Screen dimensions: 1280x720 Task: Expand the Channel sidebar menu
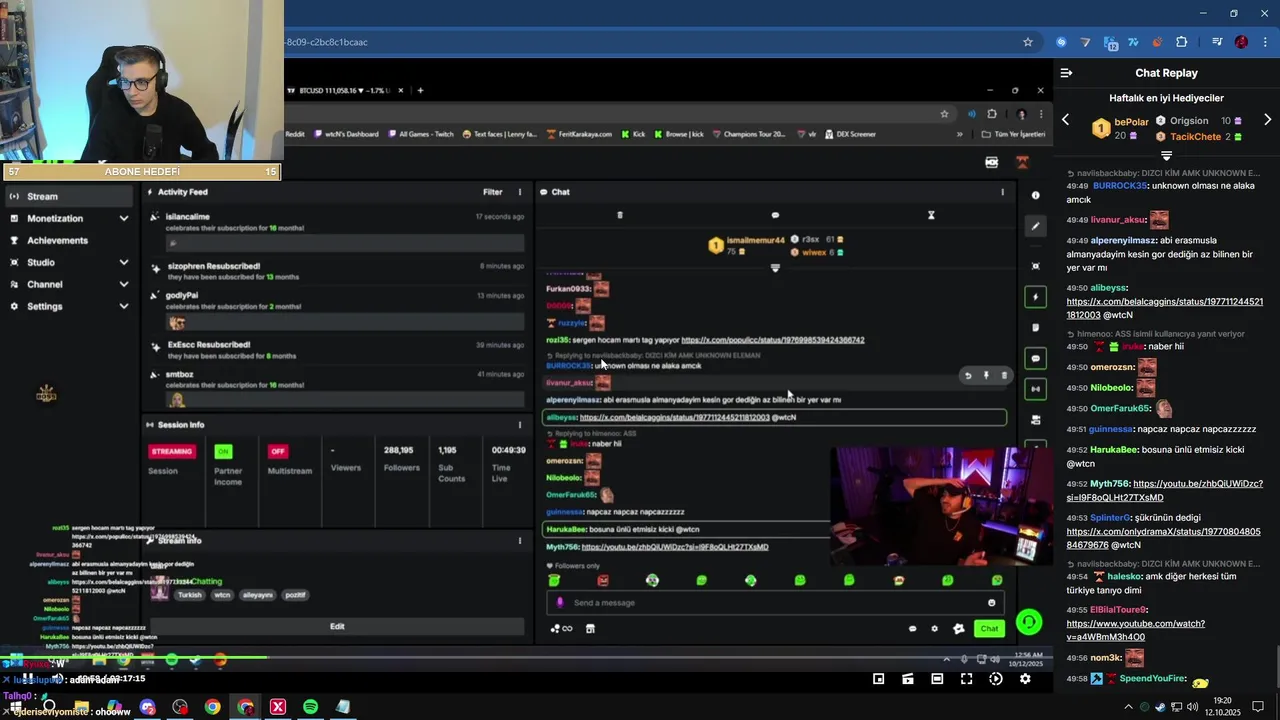tap(68, 284)
